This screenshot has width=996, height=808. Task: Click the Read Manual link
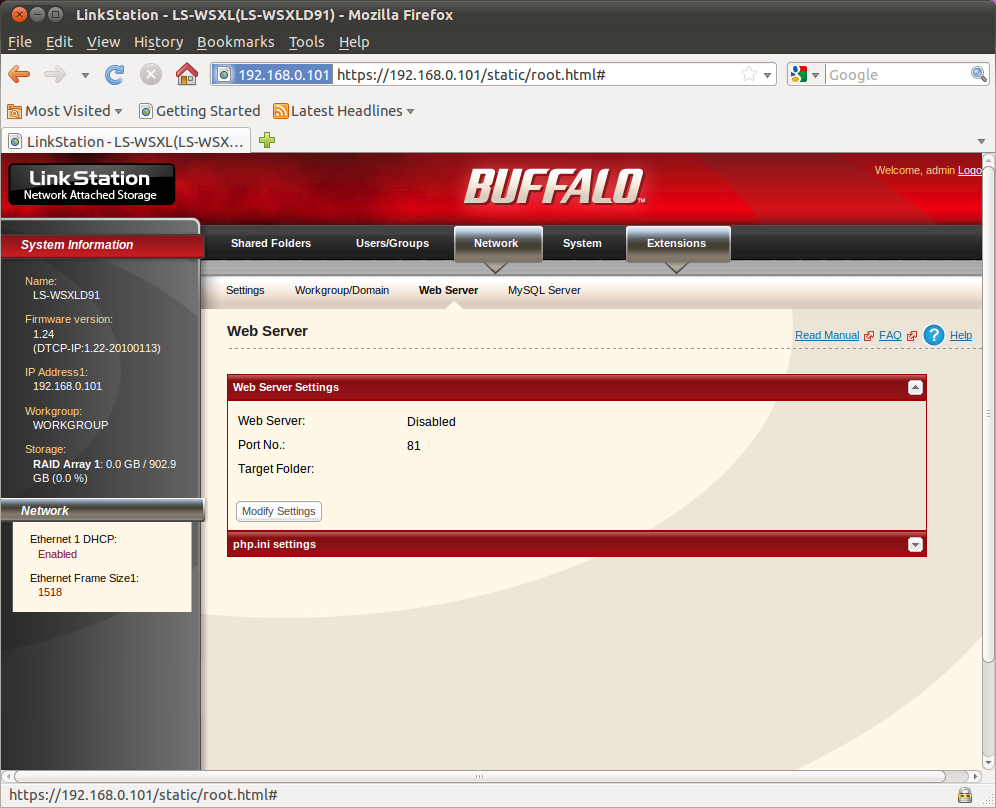coord(827,335)
